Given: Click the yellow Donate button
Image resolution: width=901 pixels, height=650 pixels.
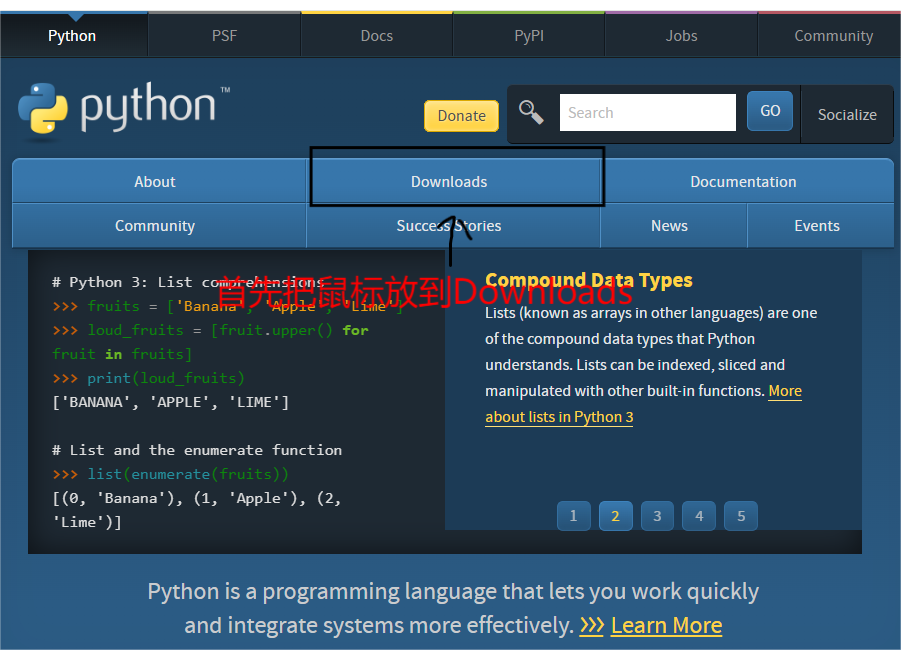Looking at the screenshot, I should [461, 116].
